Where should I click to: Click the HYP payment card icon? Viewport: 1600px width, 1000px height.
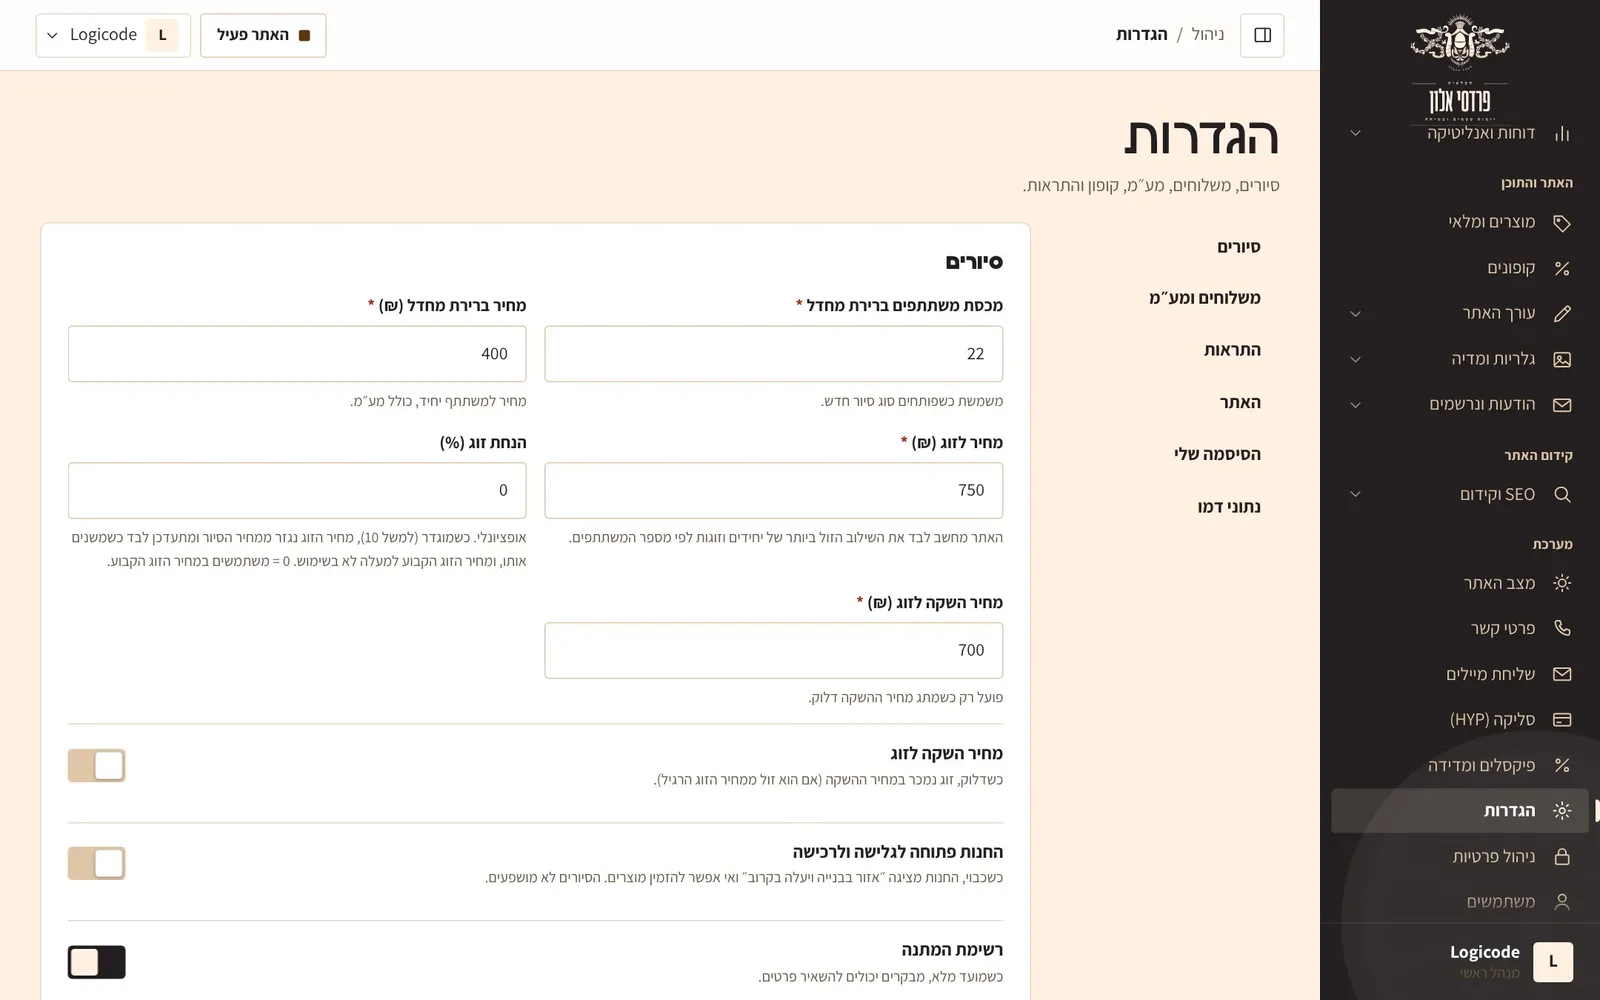[1562, 719]
